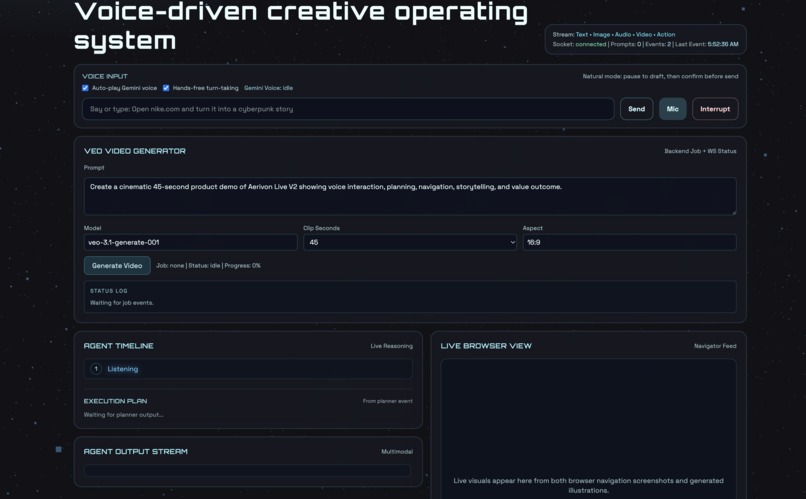Screen dimensions: 806x499
Task: Select the Listening step in Agent Timeline
Action: (248, 368)
